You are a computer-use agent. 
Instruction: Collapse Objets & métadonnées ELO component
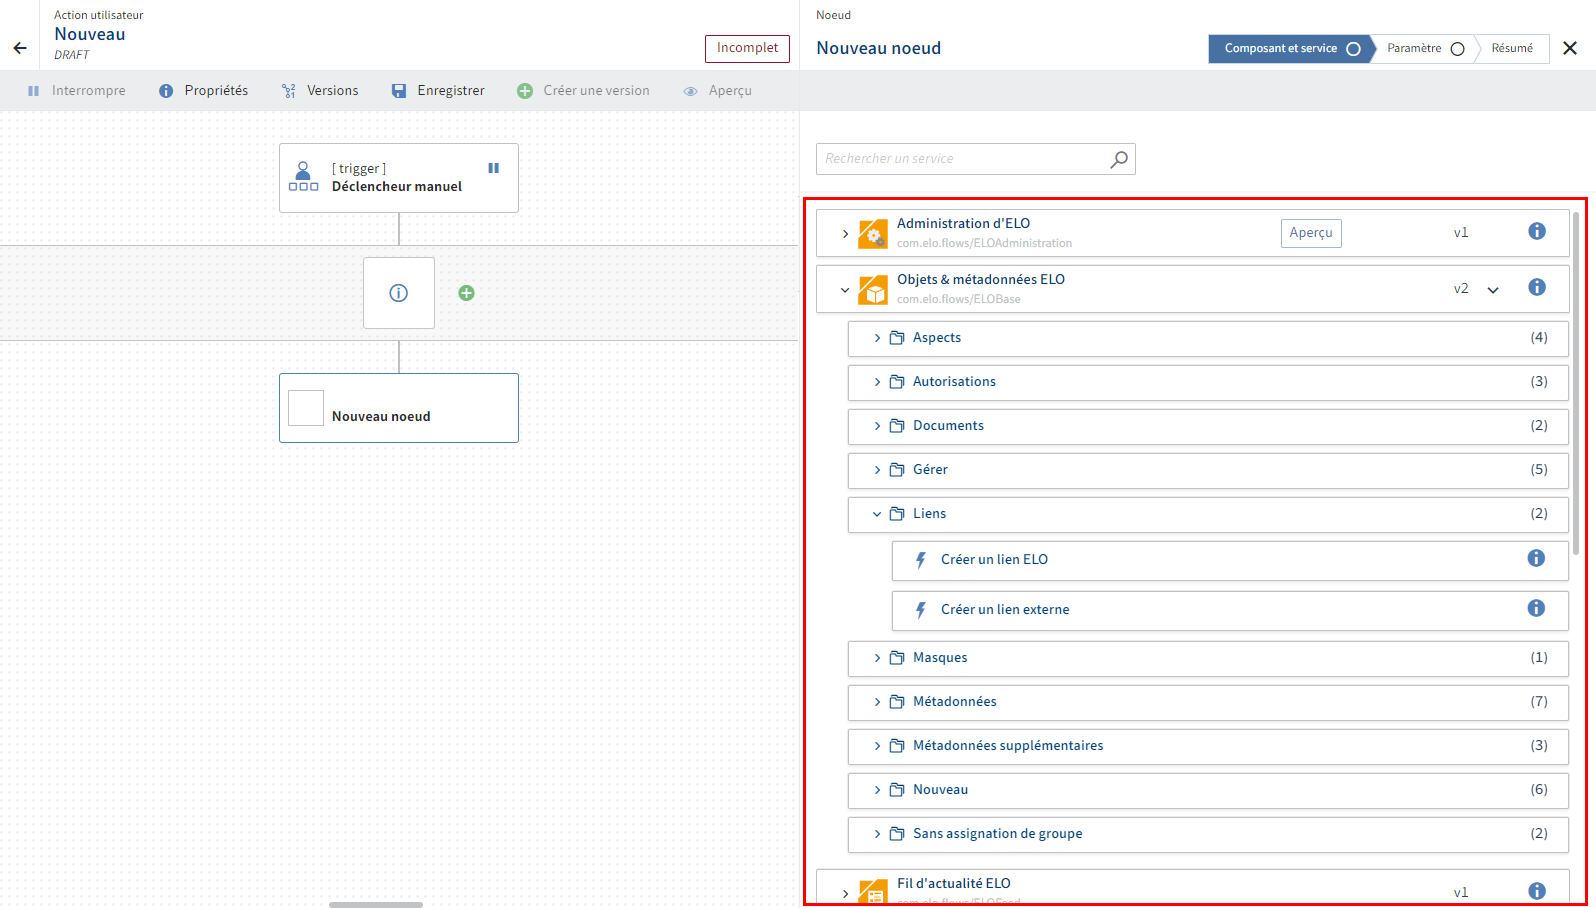[845, 290]
